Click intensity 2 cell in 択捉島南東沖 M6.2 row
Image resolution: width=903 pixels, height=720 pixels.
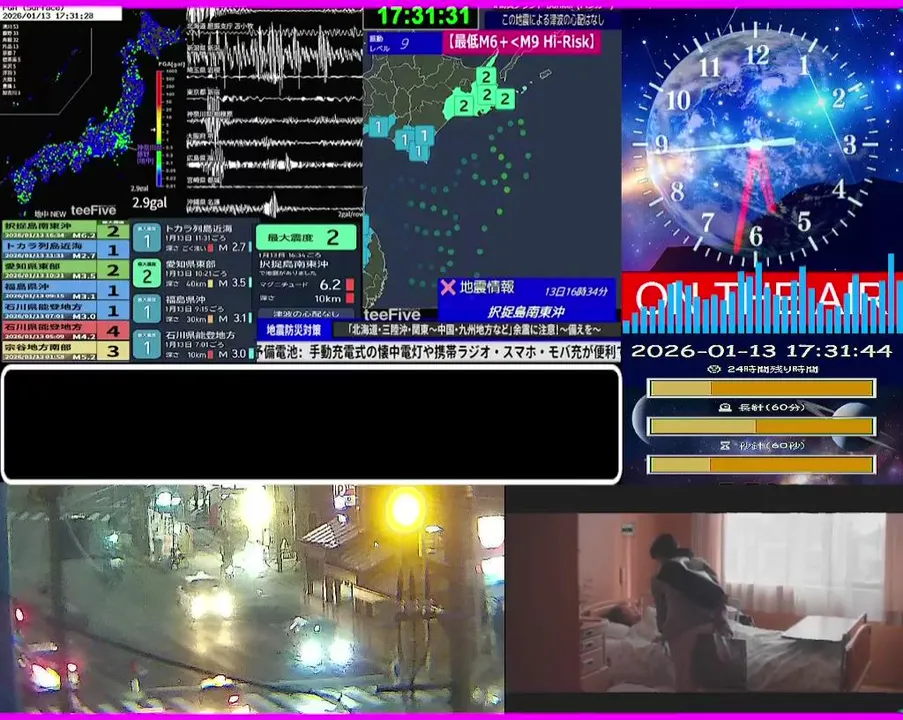(x=113, y=231)
